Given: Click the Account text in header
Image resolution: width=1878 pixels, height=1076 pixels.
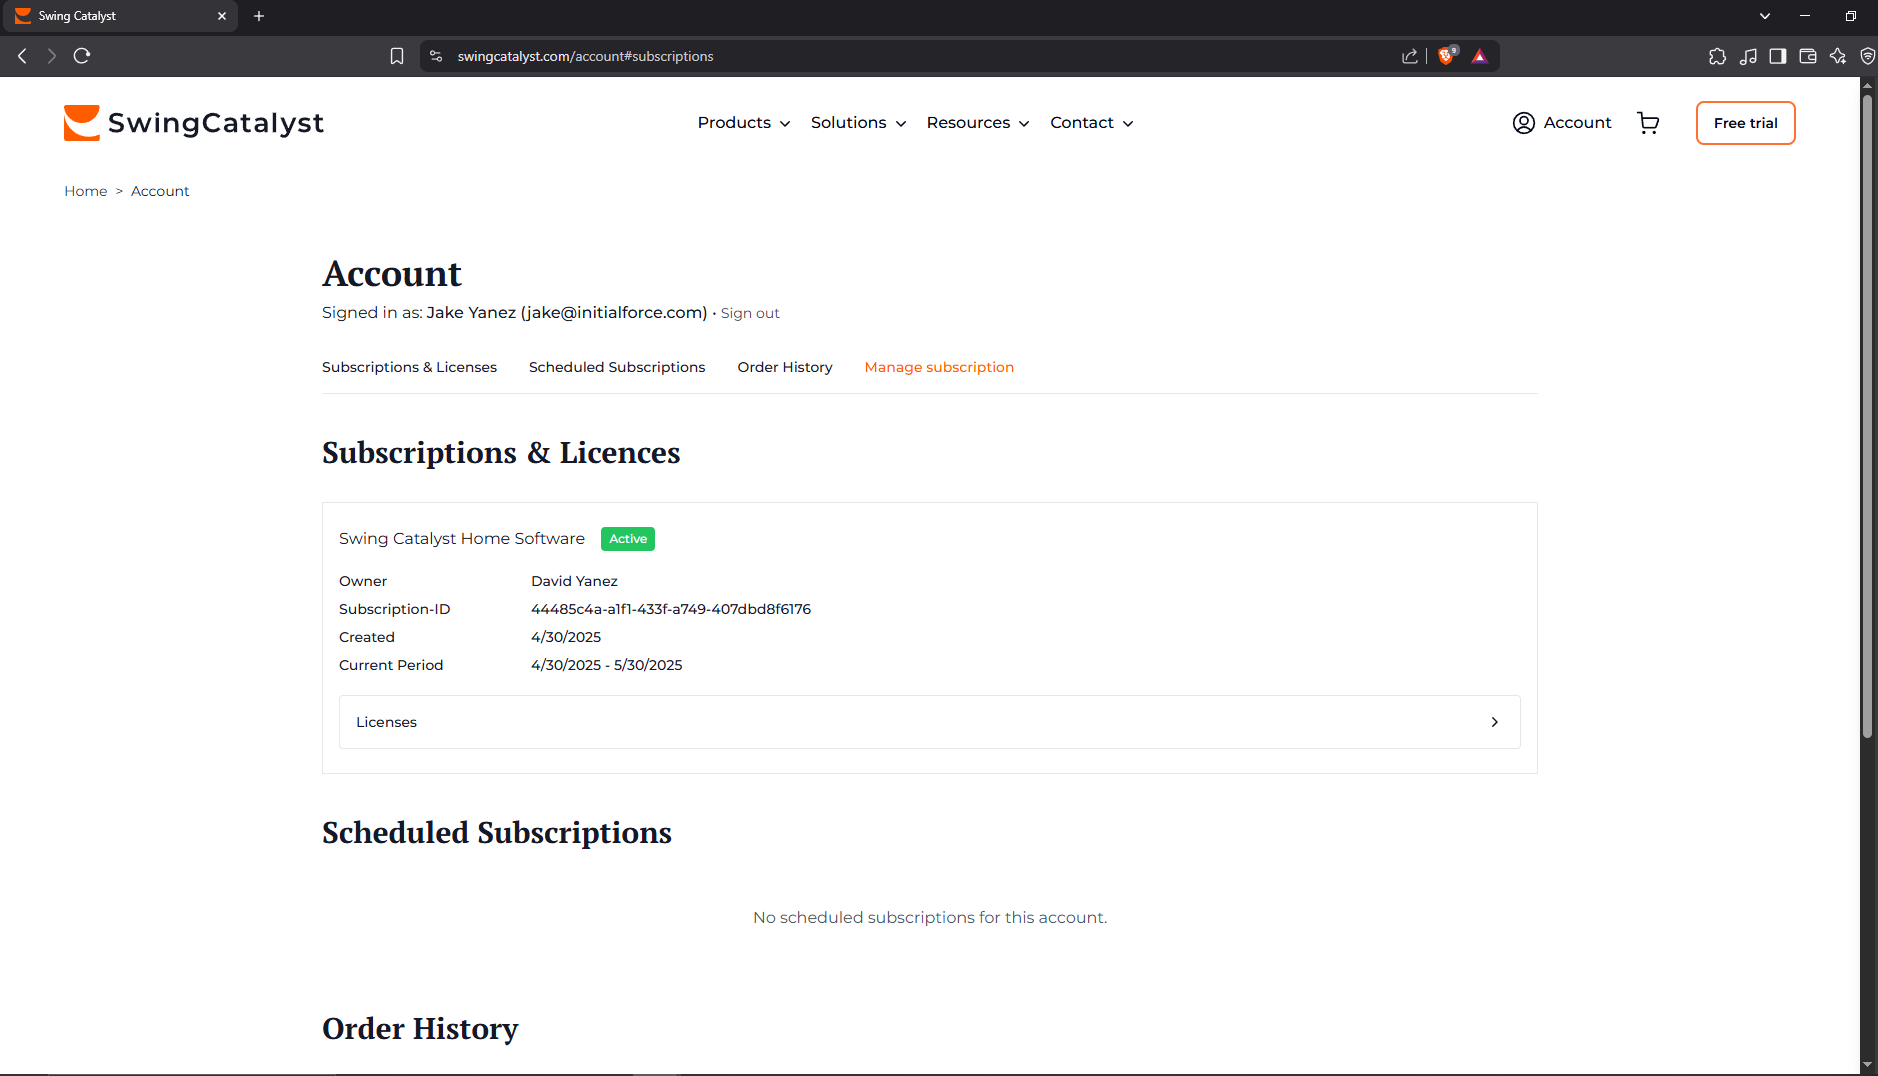Looking at the screenshot, I should pyautogui.click(x=1577, y=123).
